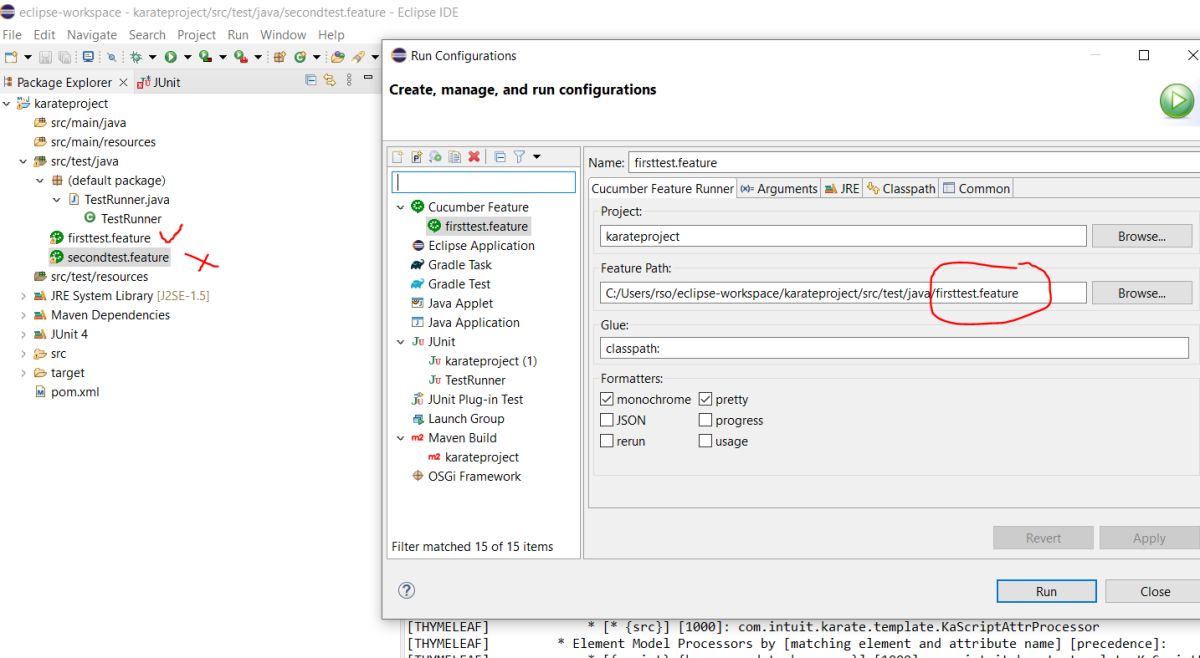Viewport: 1200px width, 658px height.
Task: Open filter dropdown arrow in configurations toolbar
Action: 536,157
